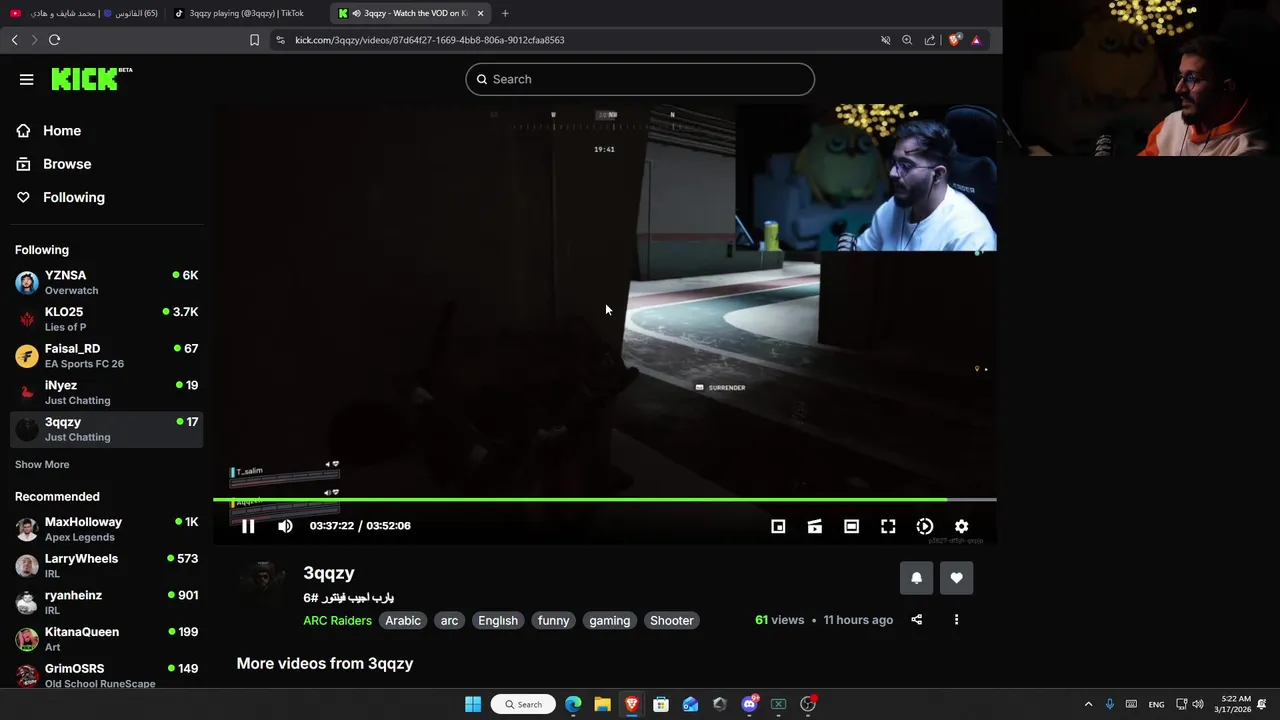Viewport: 1280px width, 720px height.
Task: Open playback speed control
Action: [x=925, y=526]
